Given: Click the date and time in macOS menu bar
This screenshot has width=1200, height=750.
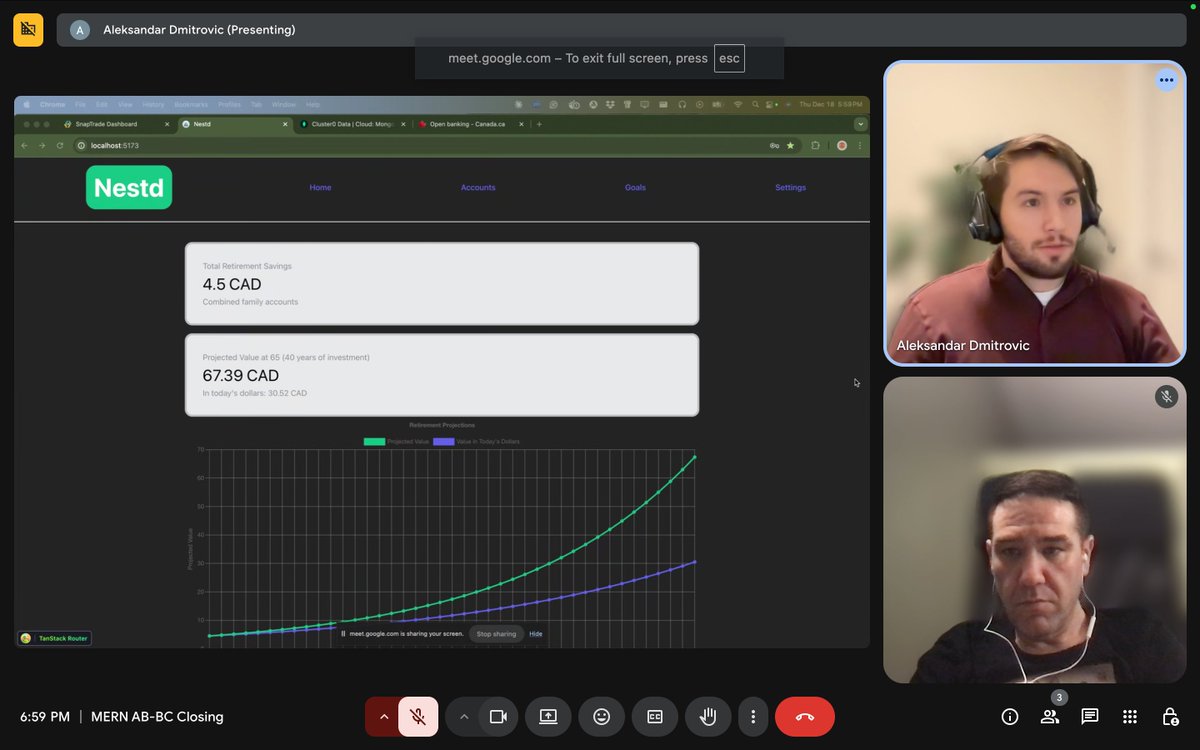Looking at the screenshot, I should click(830, 104).
